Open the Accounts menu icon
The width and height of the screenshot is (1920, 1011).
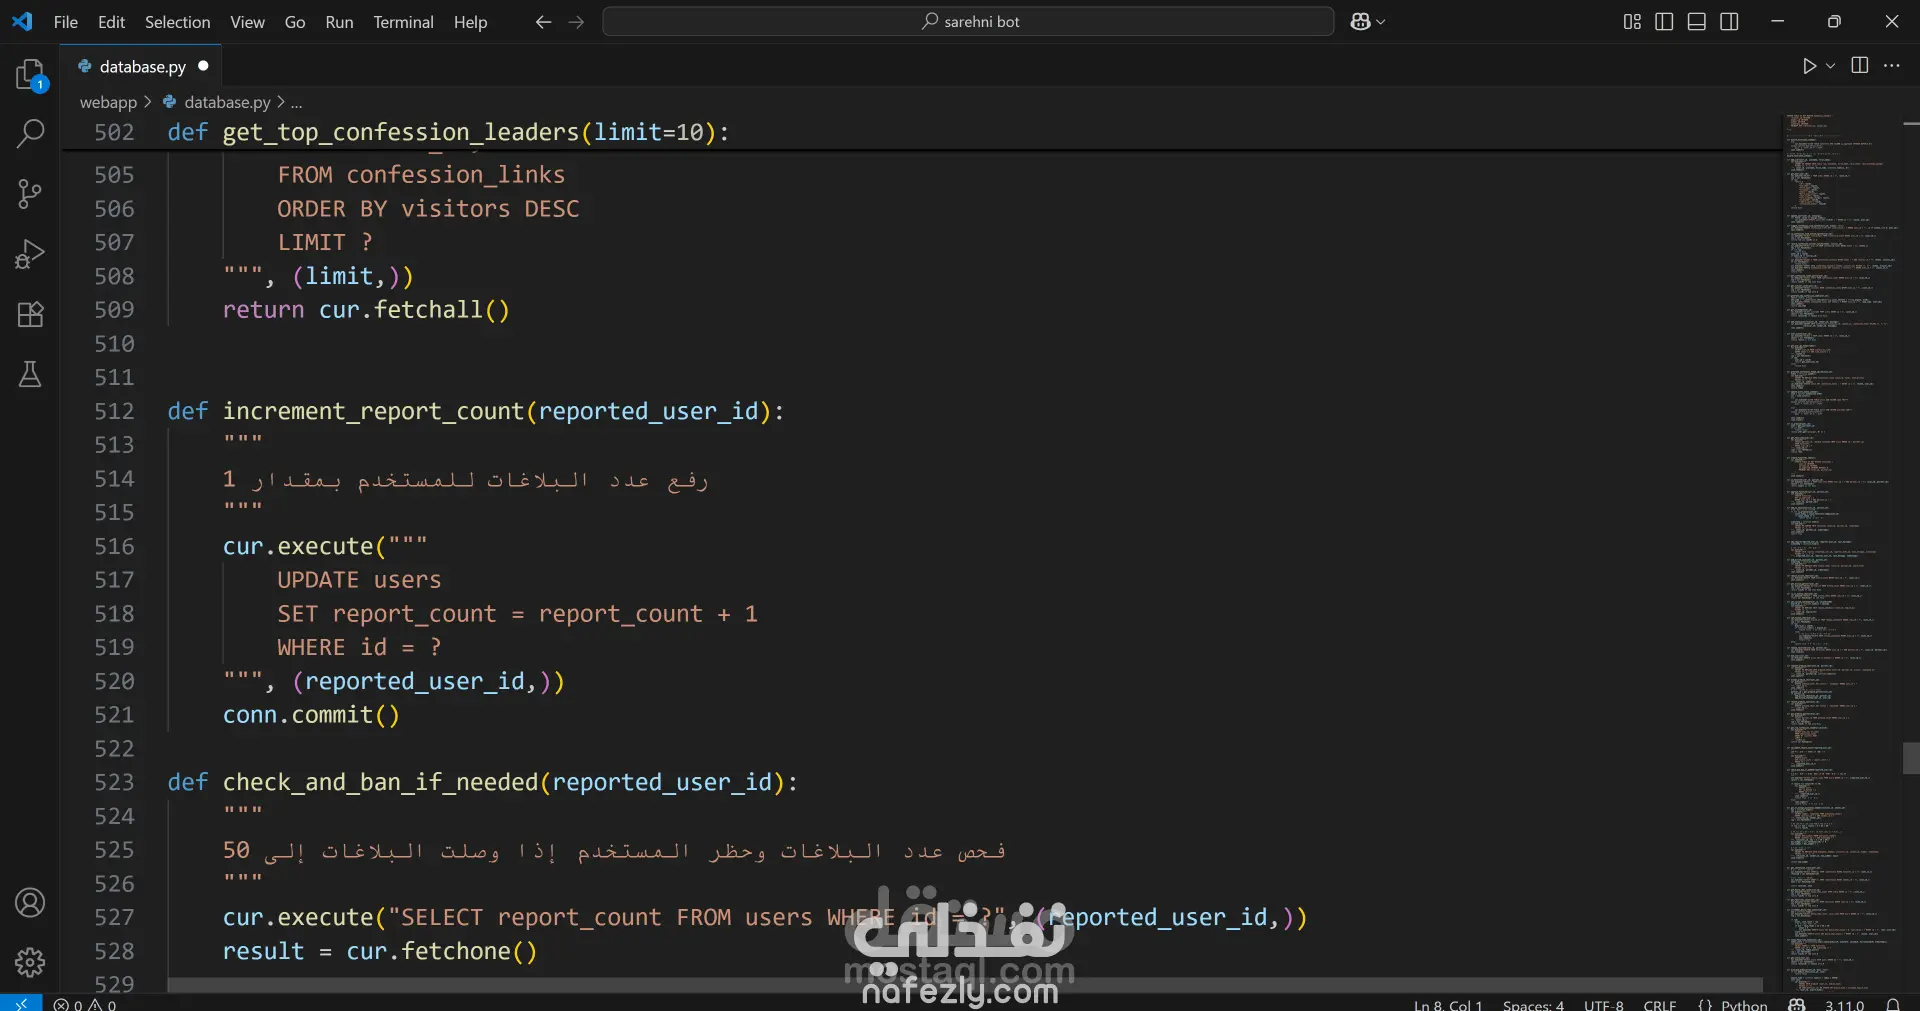(30, 903)
